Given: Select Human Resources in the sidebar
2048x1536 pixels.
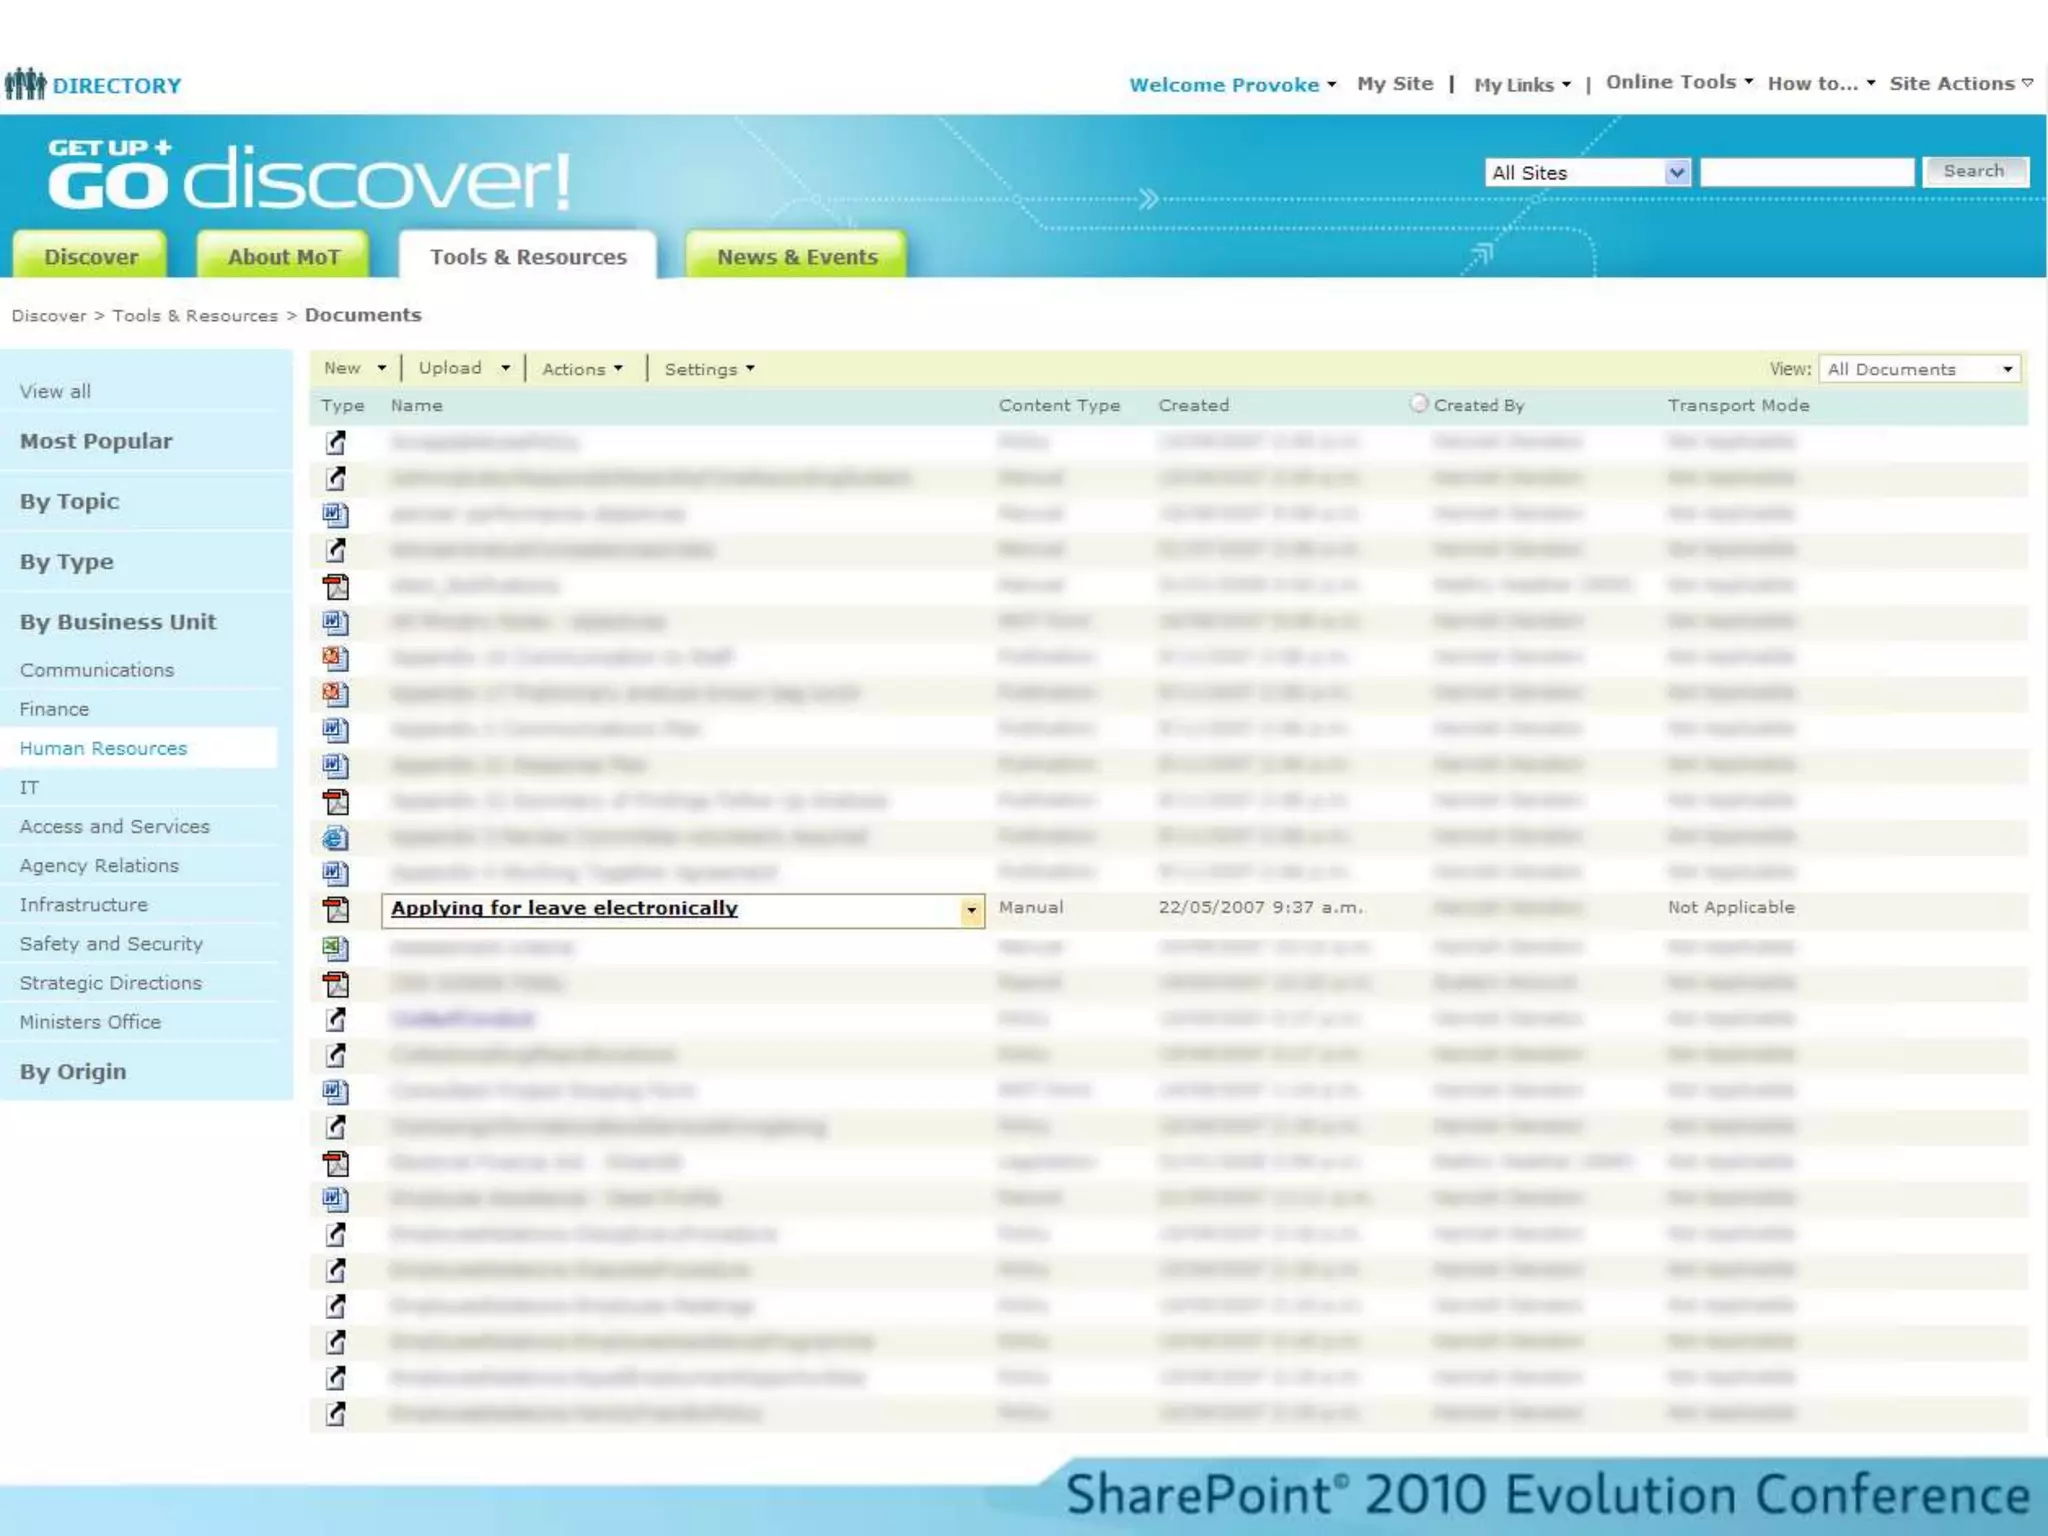Looking at the screenshot, I should tap(103, 748).
